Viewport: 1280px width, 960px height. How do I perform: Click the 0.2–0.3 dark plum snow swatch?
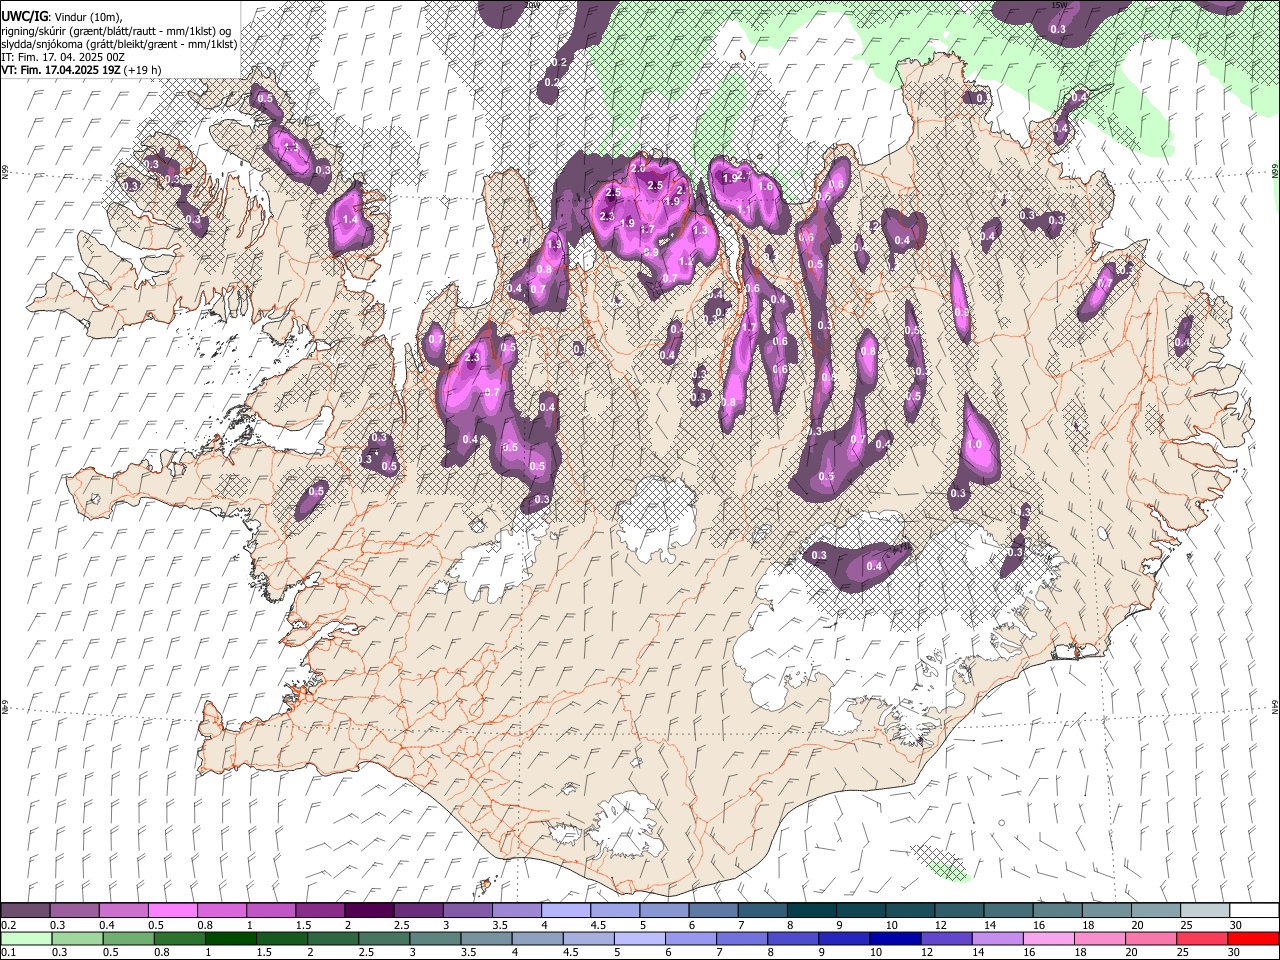pos(26,911)
